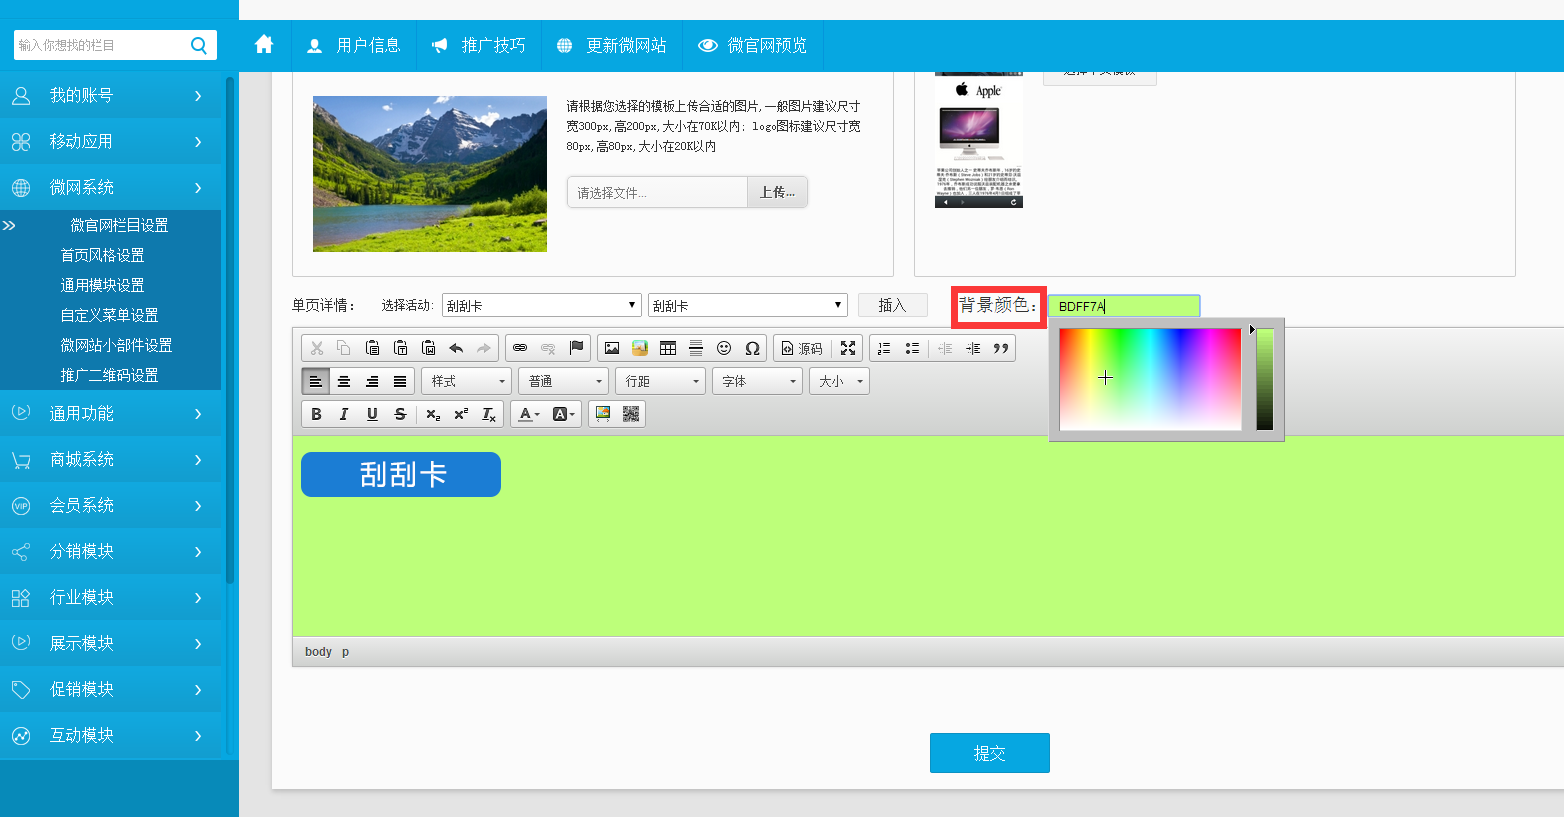
Task: Open the 字体 font dropdown
Action: pos(758,381)
